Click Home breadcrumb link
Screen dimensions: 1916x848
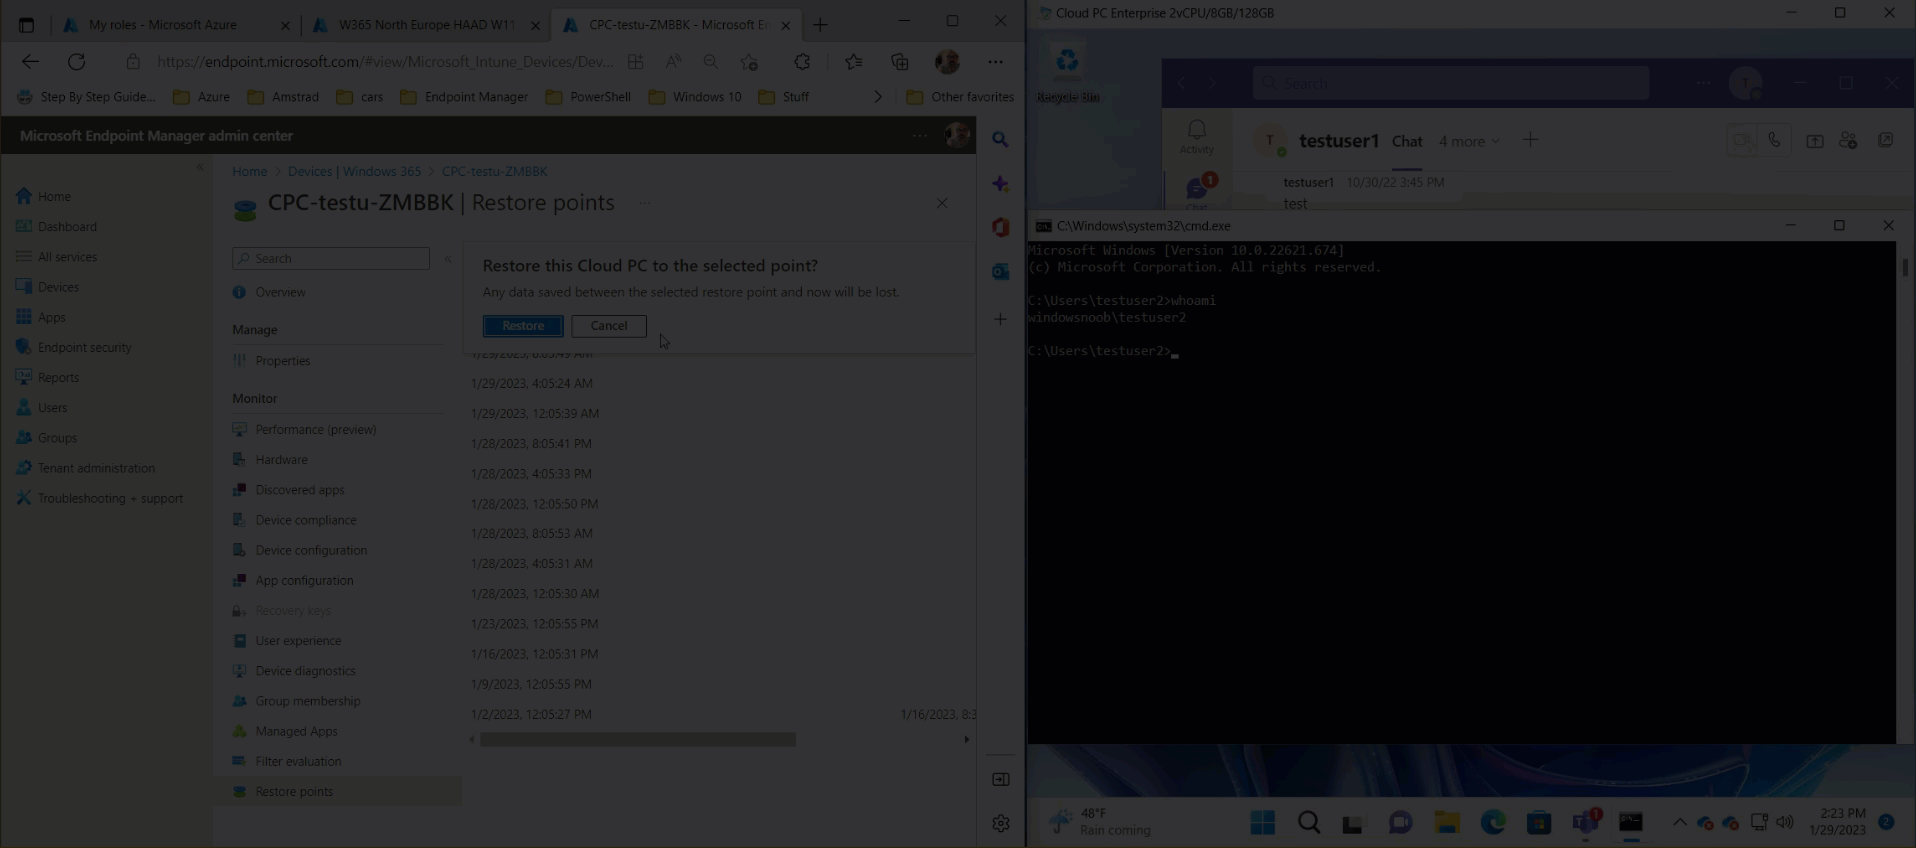(x=249, y=171)
